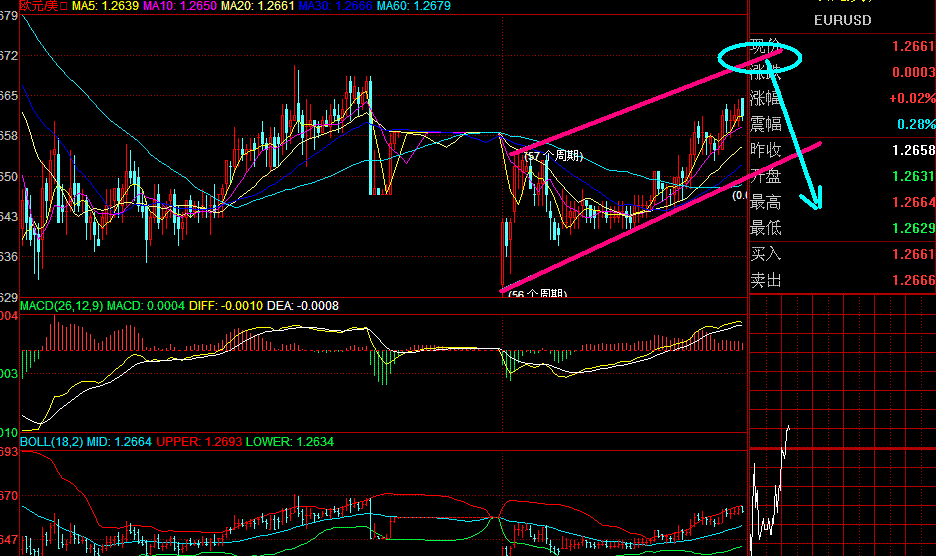Image resolution: width=936 pixels, height=556 pixels.
Task: Click the (56 个周期) period label
Action: pyautogui.click(x=537, y=293)
